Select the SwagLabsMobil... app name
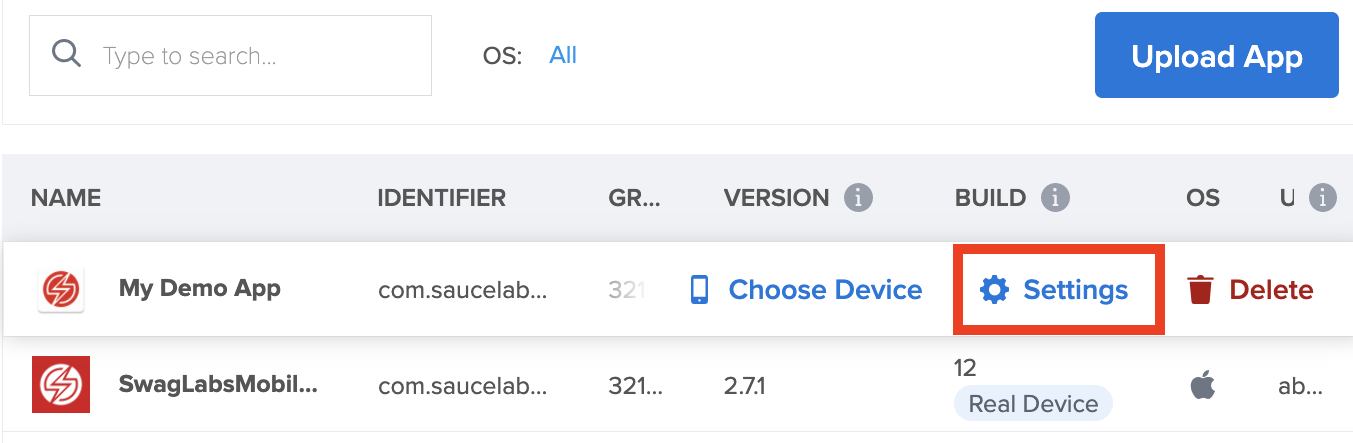The width and height of the screenshot is (1353, 443). click(218, 385)
